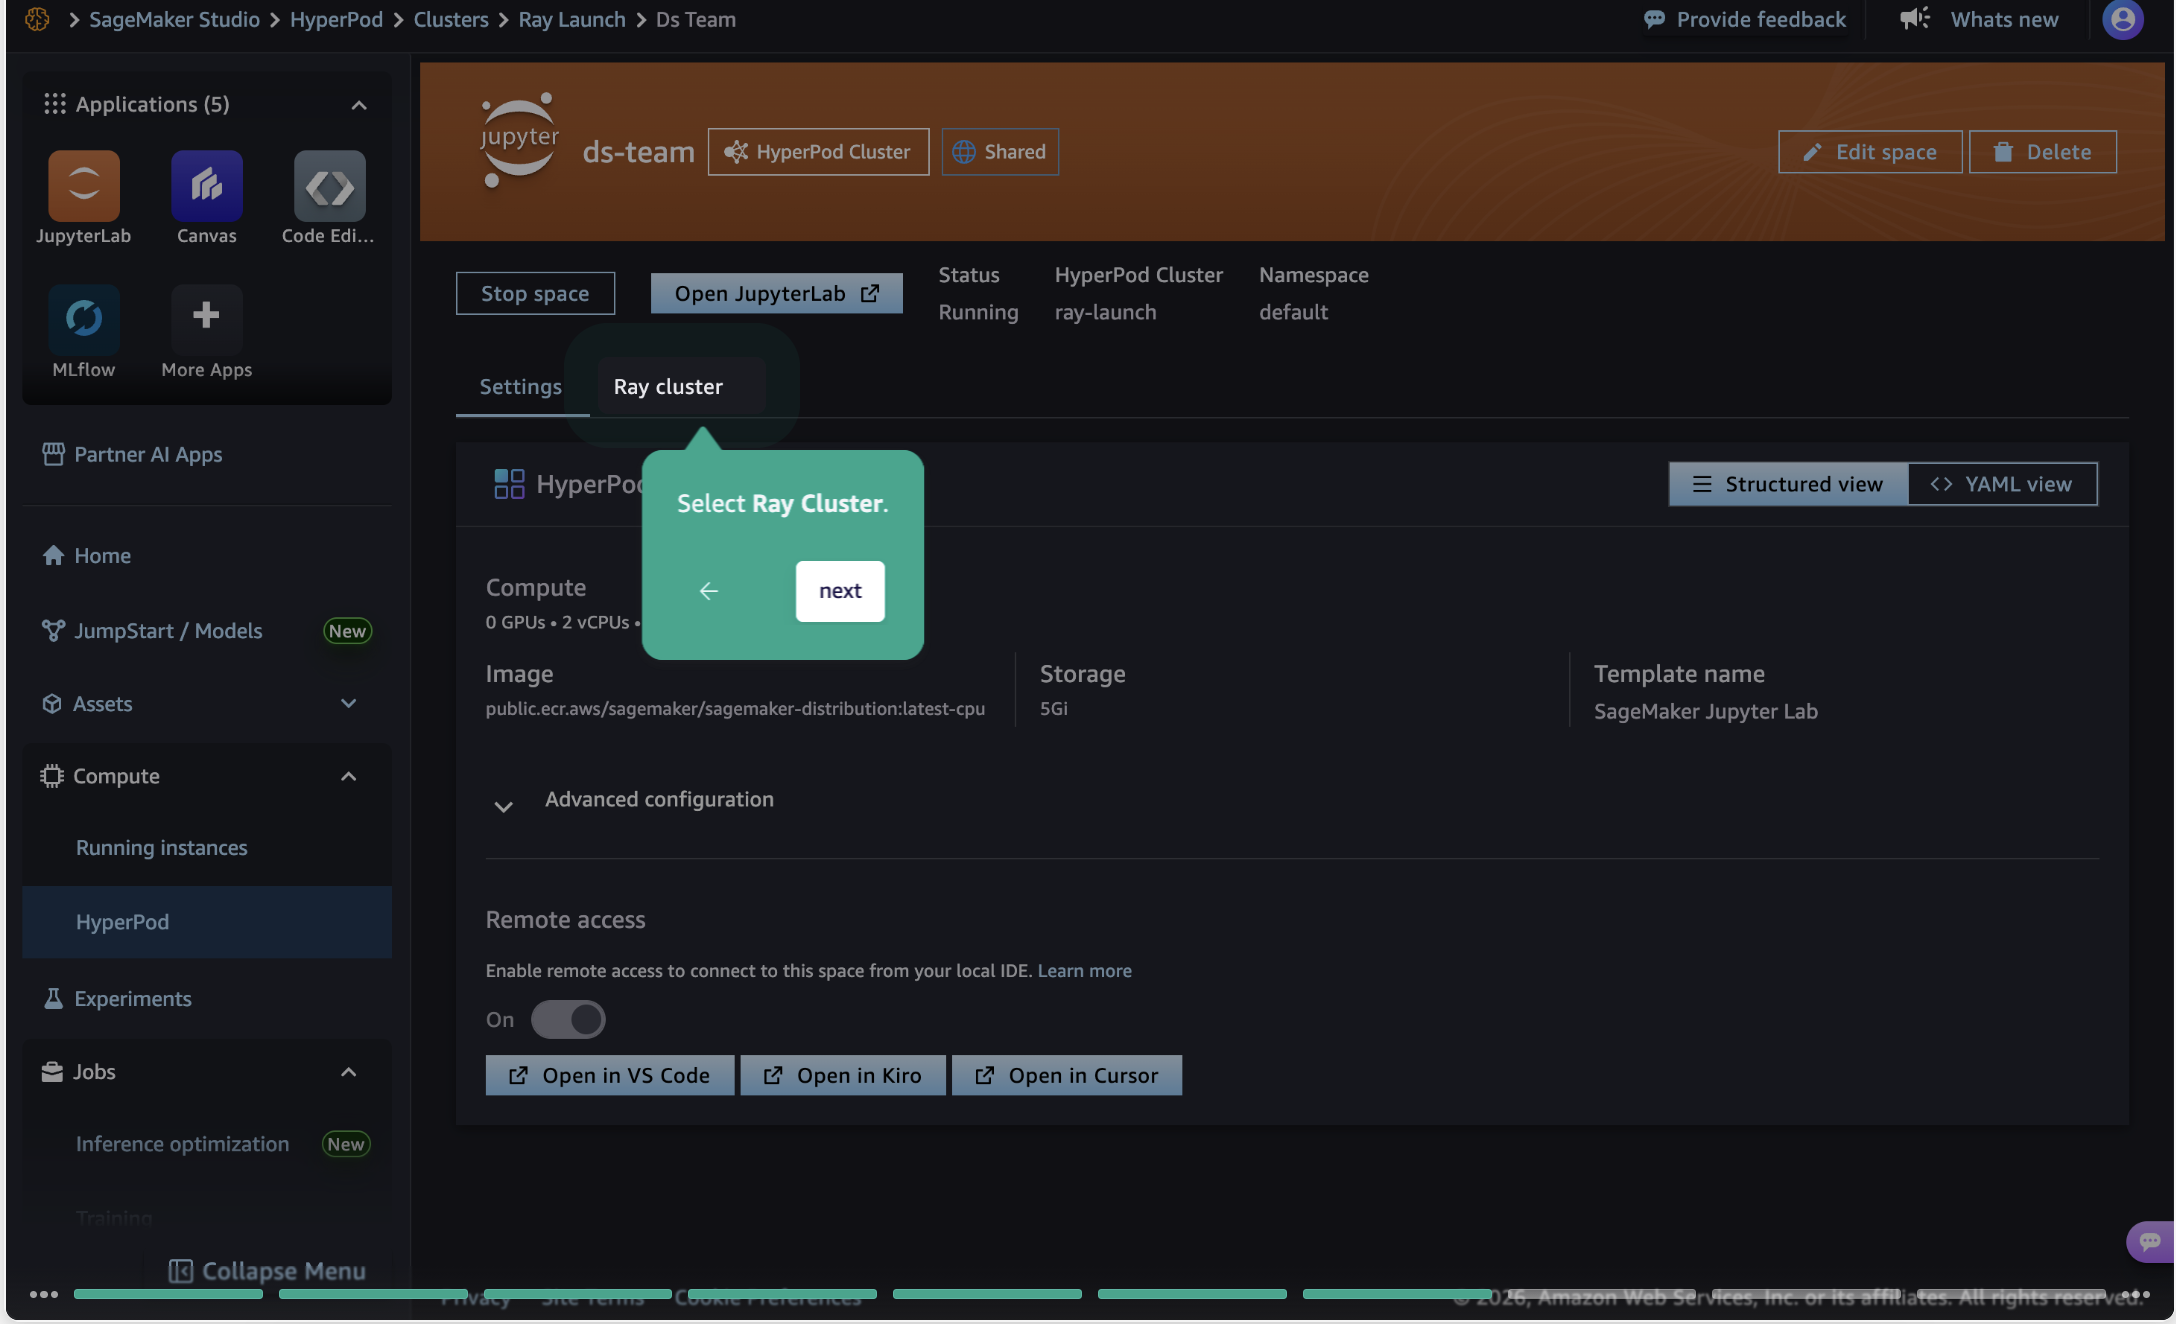The width and height of the screenshot is (2176, 1324).
Task: Click the Delete button
Action: [2043, 152]
